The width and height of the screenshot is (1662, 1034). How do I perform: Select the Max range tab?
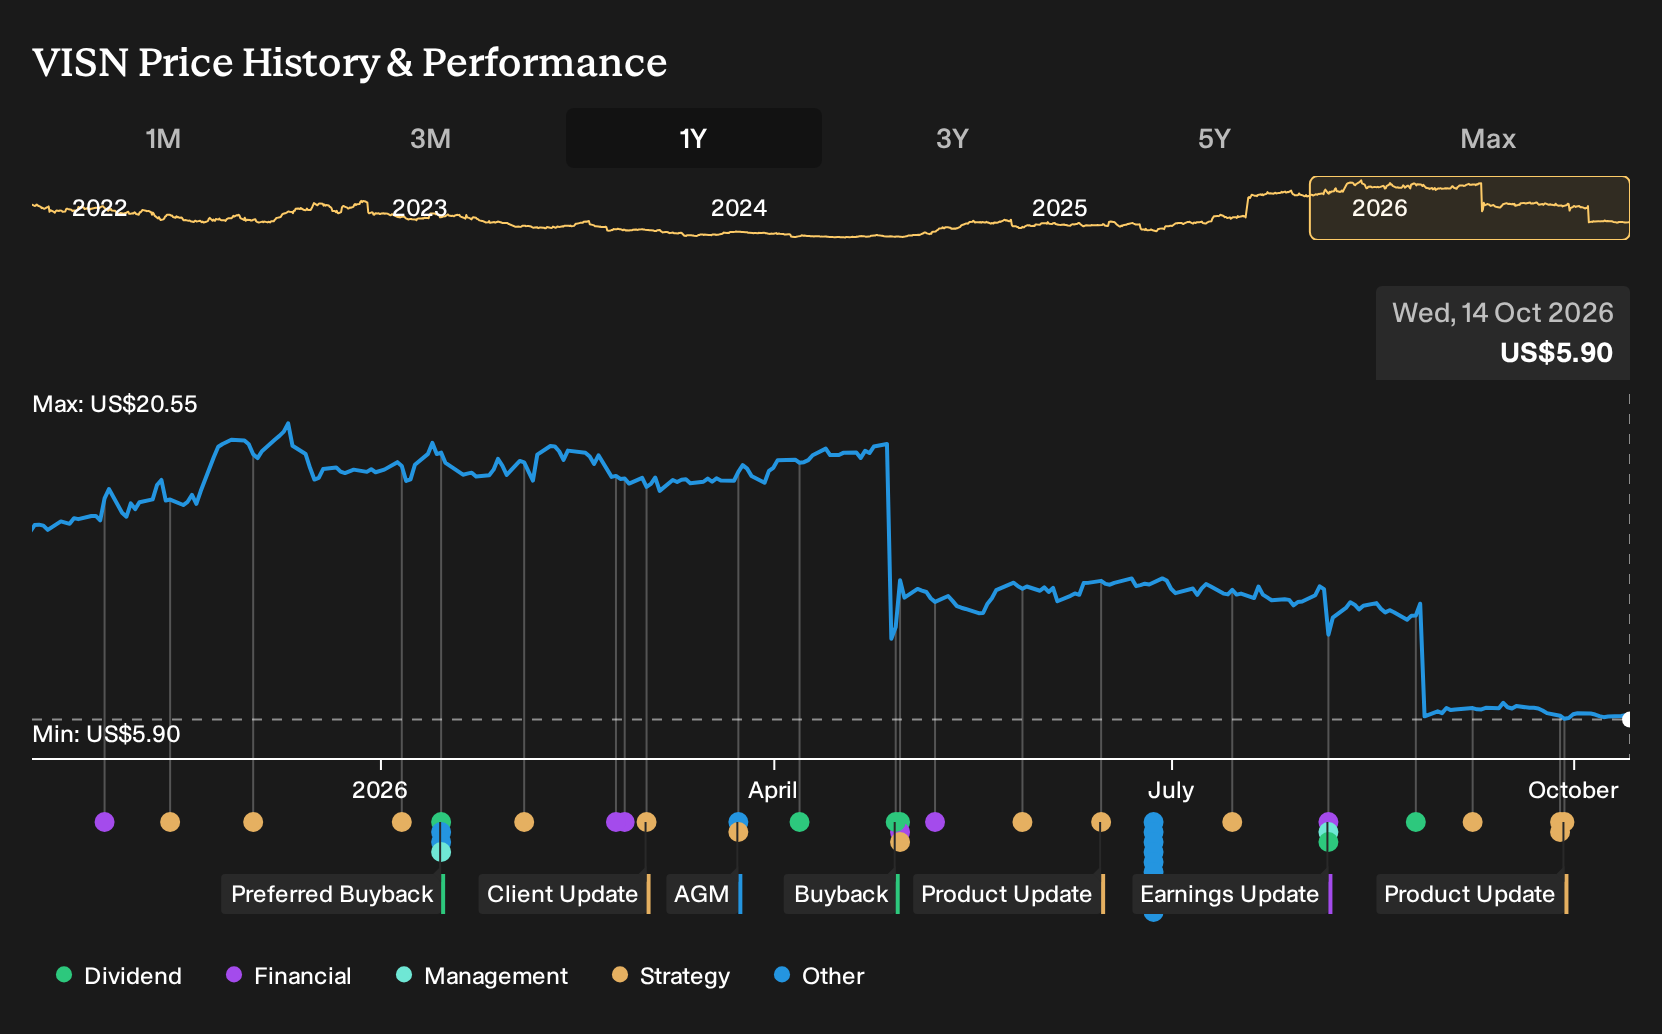pos(1487,138)
